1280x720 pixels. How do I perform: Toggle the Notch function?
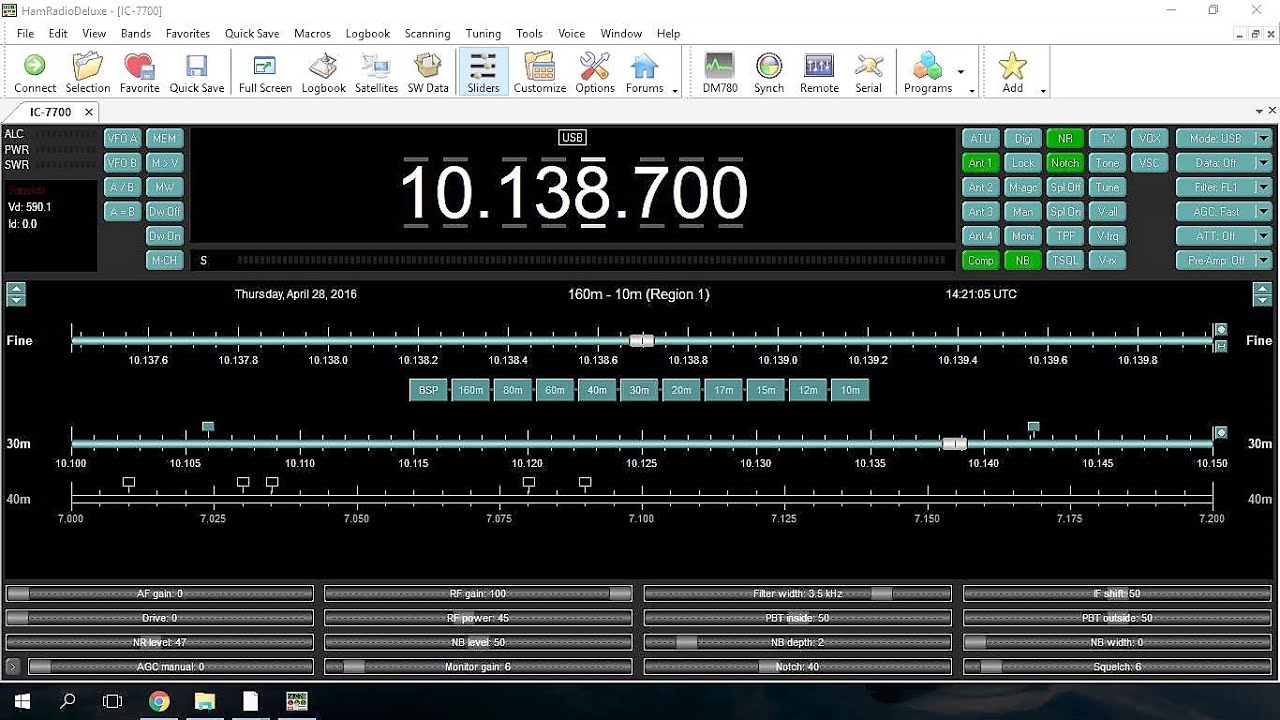(1065, 163)
